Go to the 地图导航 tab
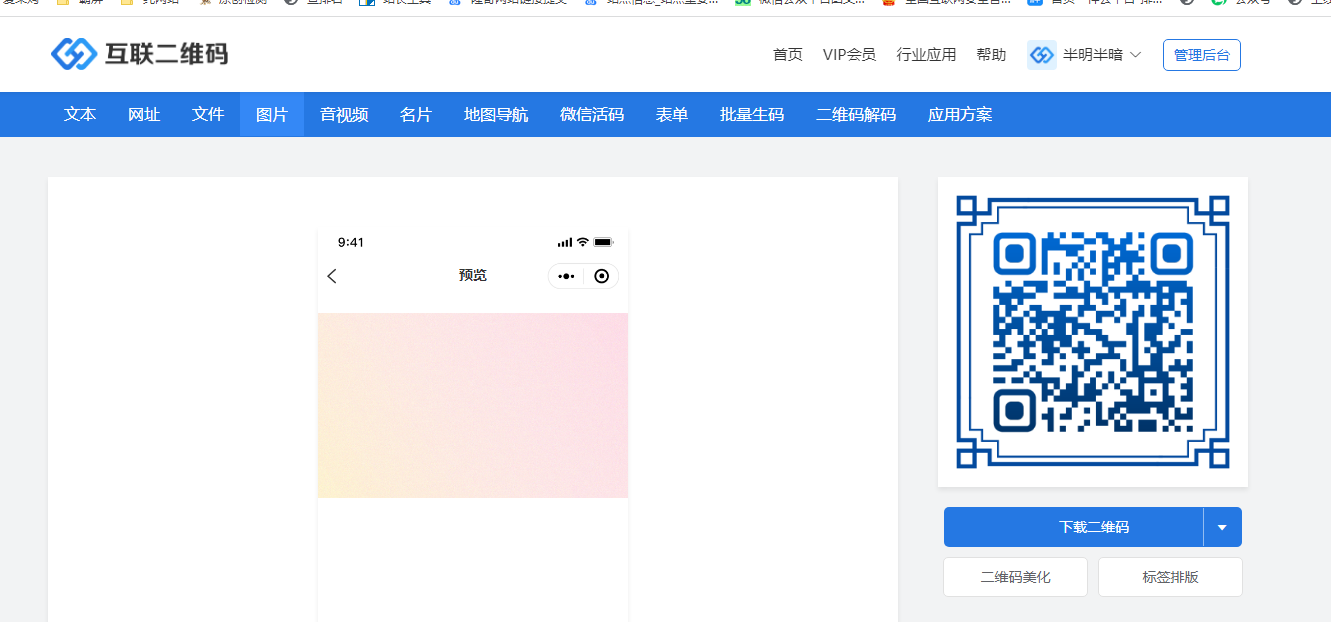The width and height of the screenshot is (1331, 622). (x=496, y=115)
